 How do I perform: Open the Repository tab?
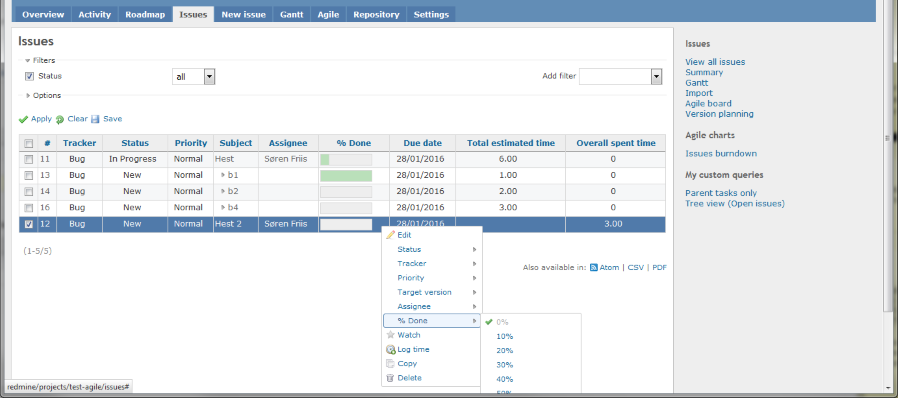pyautogui.click(x=376, y=15)
